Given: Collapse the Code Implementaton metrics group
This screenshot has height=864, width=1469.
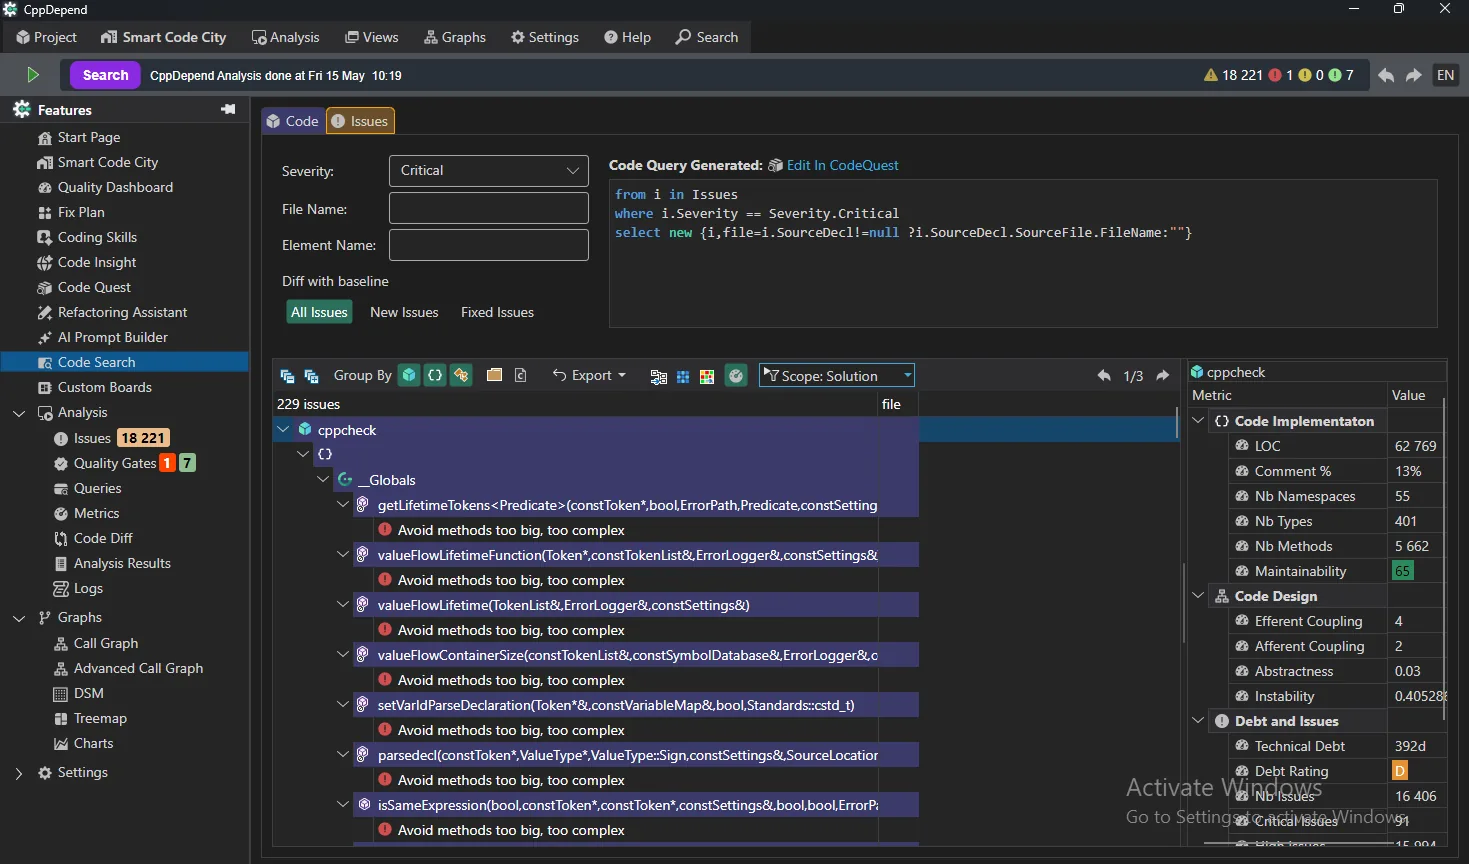Looking at the screenshot, I should pyautogui.click(x=1199, y=421).
